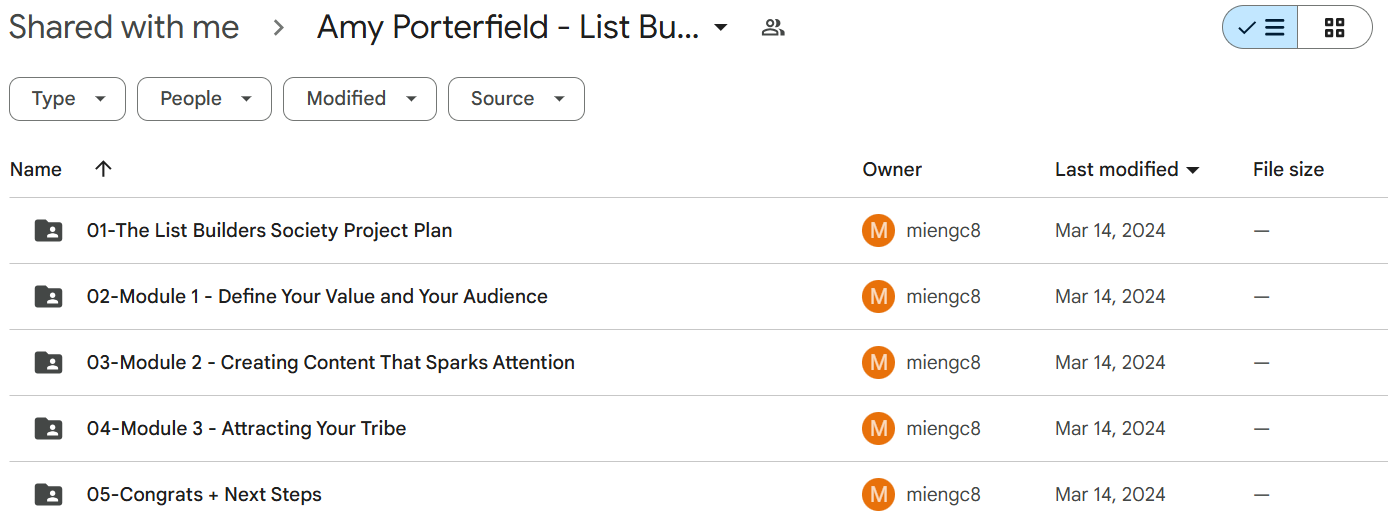The height and width of the screenshot is (523, 1388).
Task: Click folder icon next to 04-Module 3
Action: (48, 429)
